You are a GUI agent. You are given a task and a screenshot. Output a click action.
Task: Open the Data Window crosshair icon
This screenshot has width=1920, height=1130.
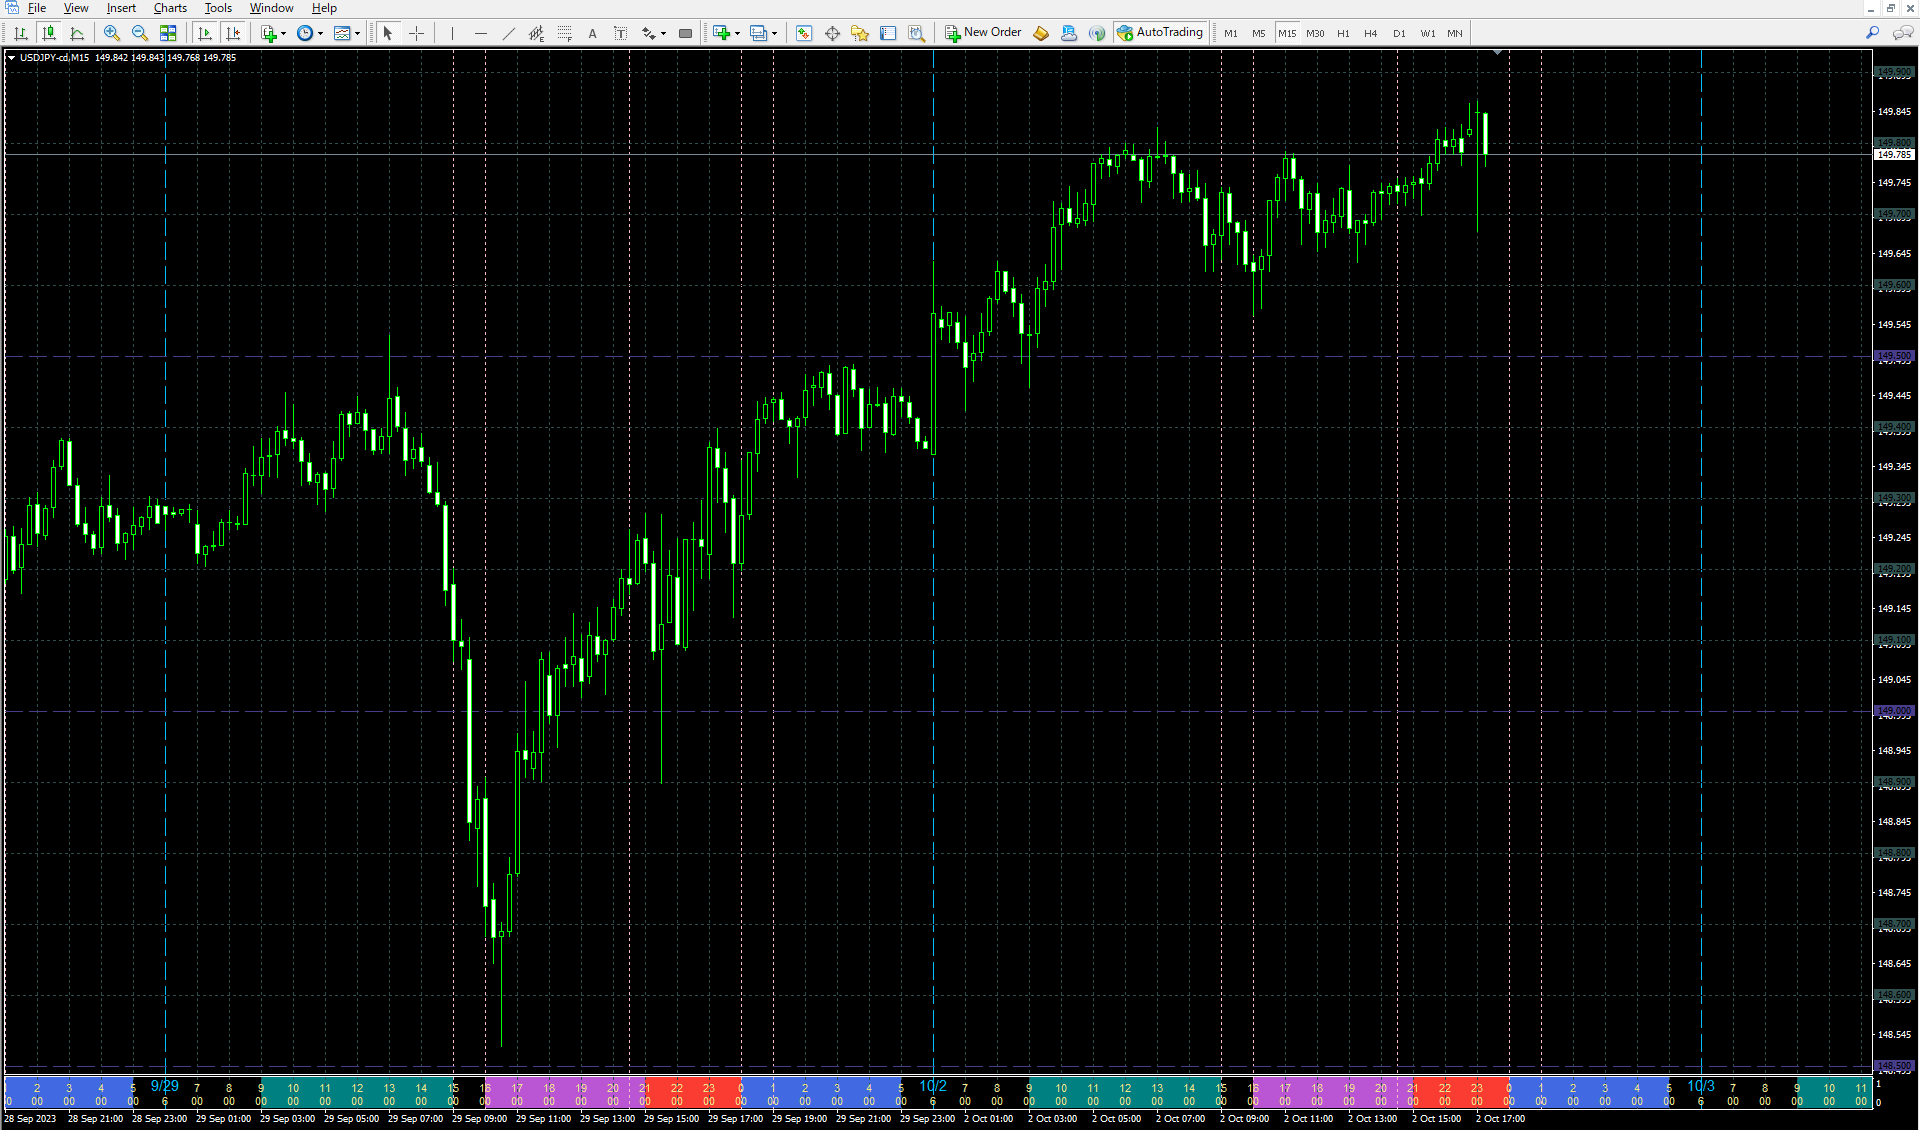(832, 33)
